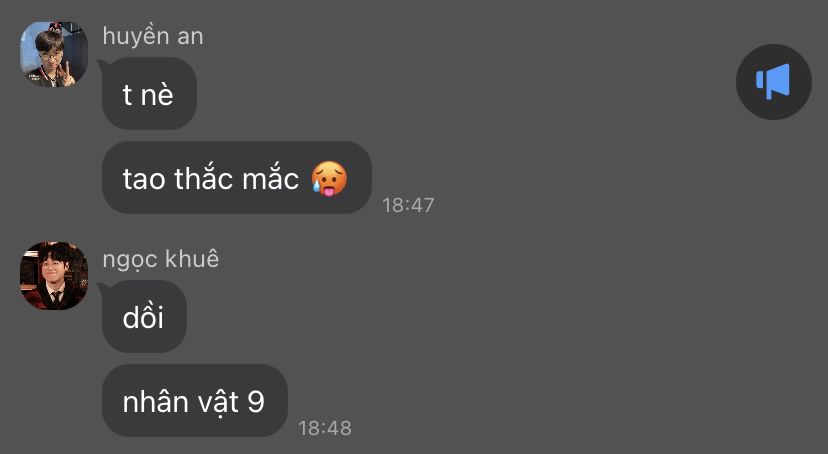Viewport: 828px width, 454px height.
Task: Click the word "mắc" beside the emoji
Action: pos(270,177)
